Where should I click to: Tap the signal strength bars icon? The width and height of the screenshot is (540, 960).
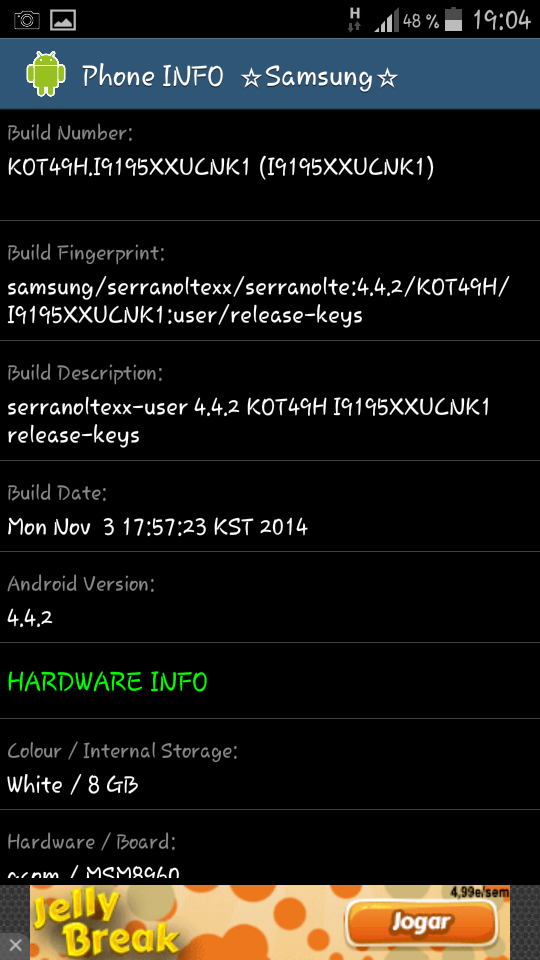(386, 21)
